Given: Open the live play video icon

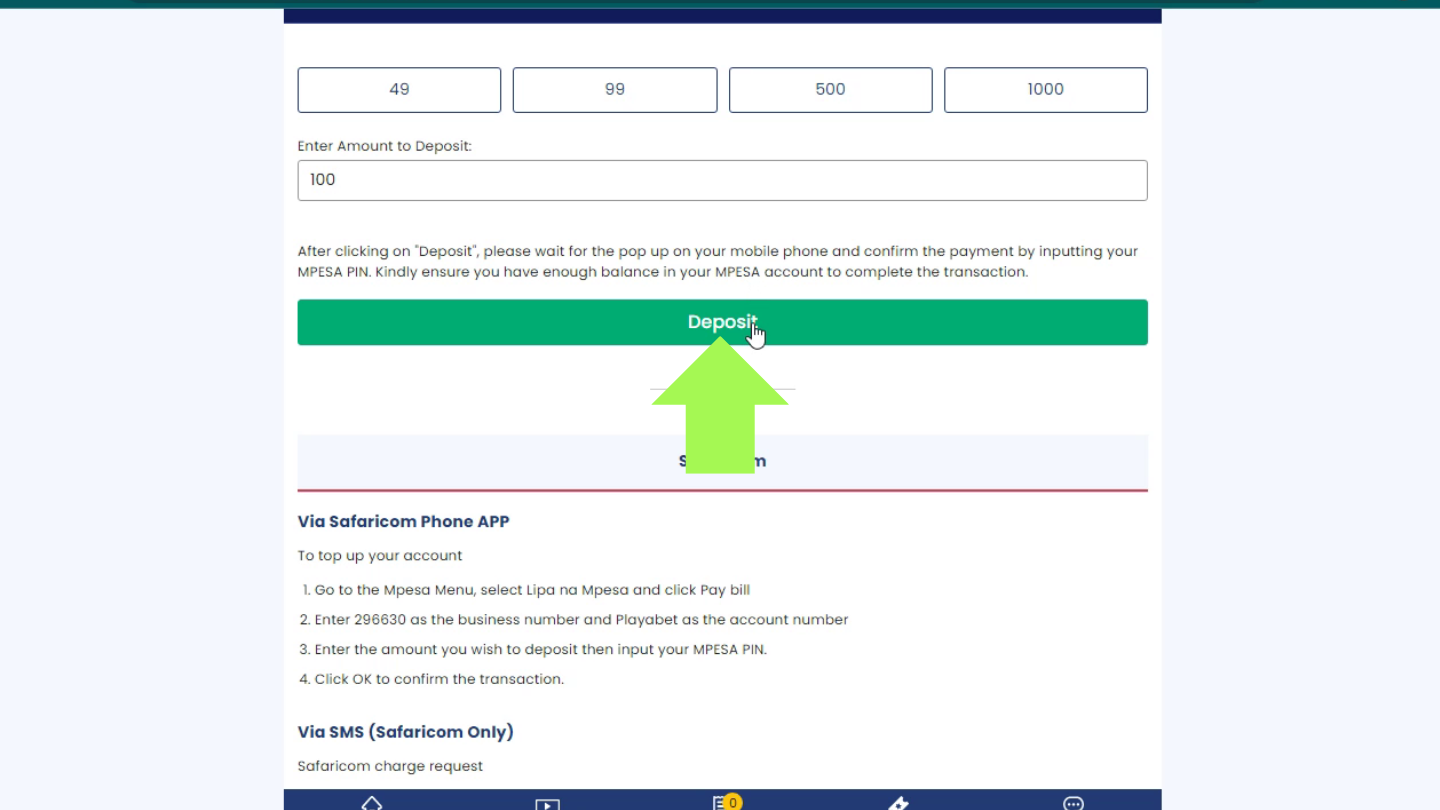Looking at the screenshot, I should click(x=547, y=804).
